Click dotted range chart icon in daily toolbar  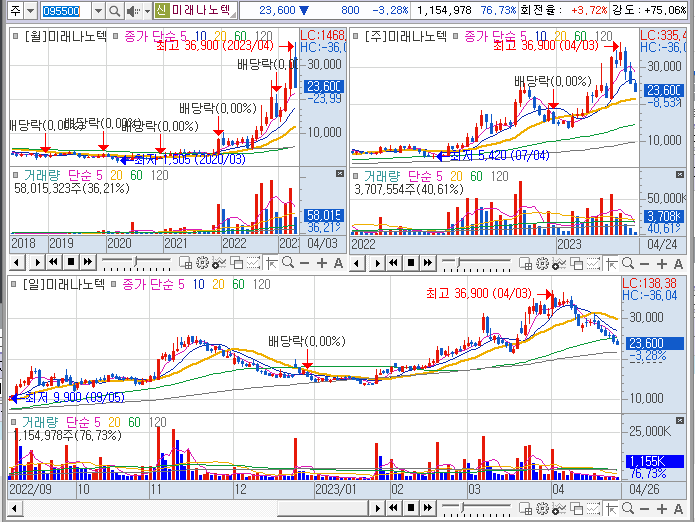pyautogui.click(x=593, y=509)
